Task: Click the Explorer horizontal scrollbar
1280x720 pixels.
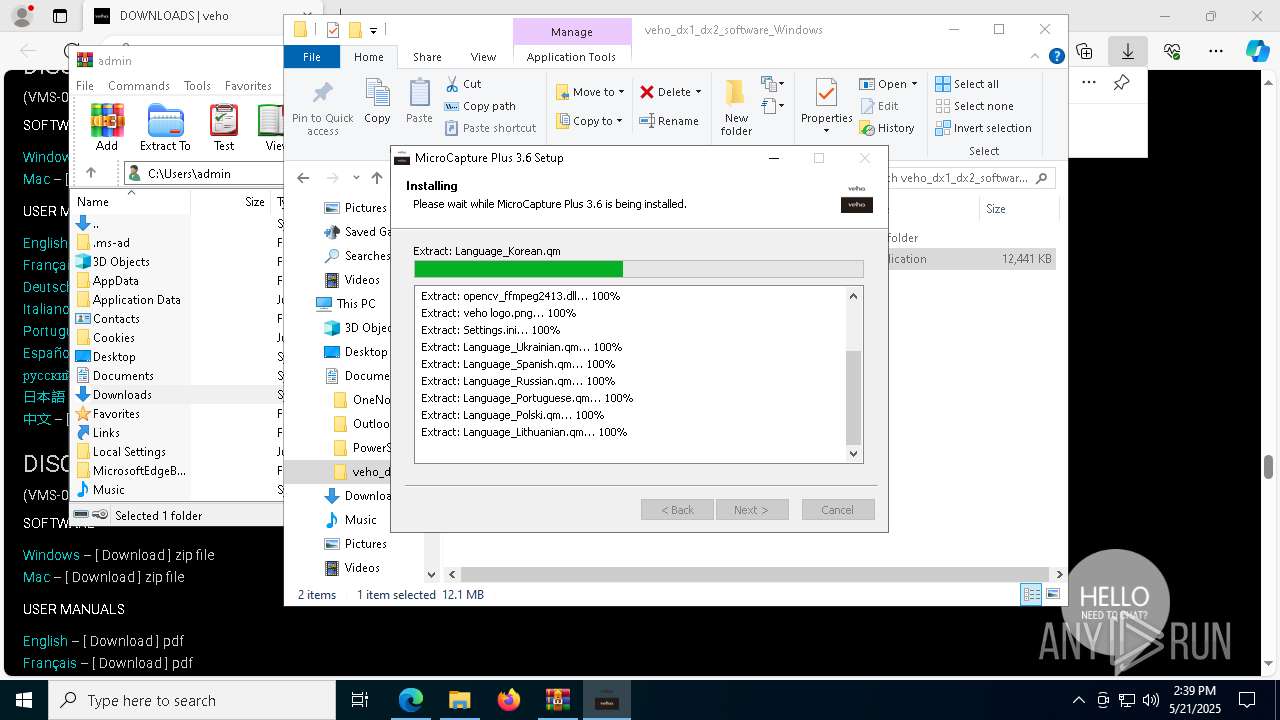Action: click(755, 574)
